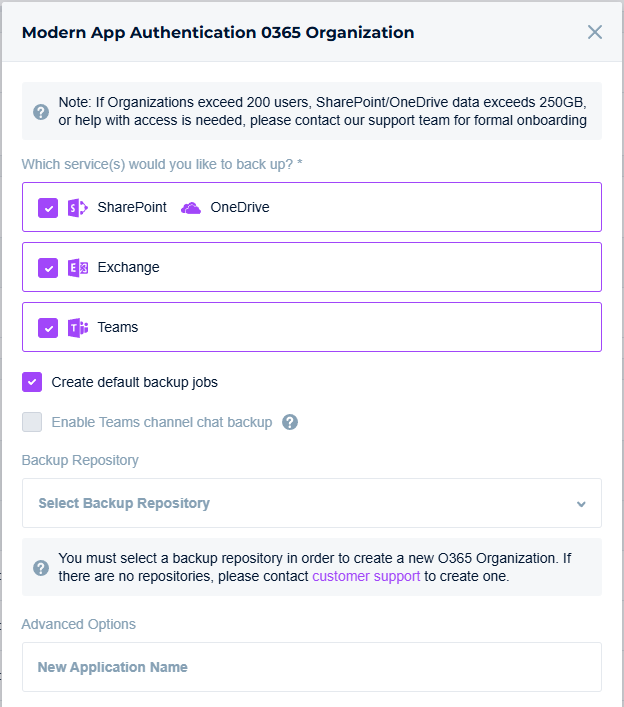Click the Advanced Options section label
624x707 pixels.
79,624
